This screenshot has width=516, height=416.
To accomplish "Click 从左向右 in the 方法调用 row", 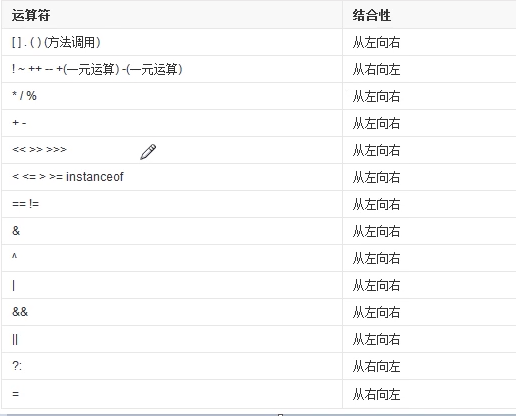I will point(376,43).
